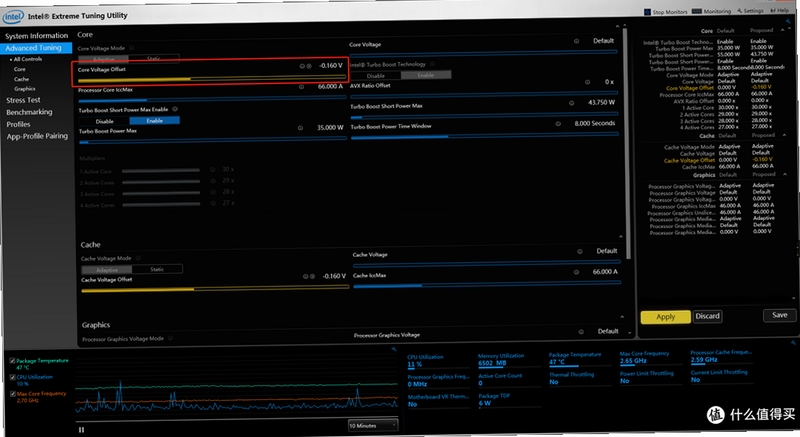Collapse the Core section in center panel
The width and height of the screenshot is (800, 437).
pyautogui.click(x=617, y=26)
